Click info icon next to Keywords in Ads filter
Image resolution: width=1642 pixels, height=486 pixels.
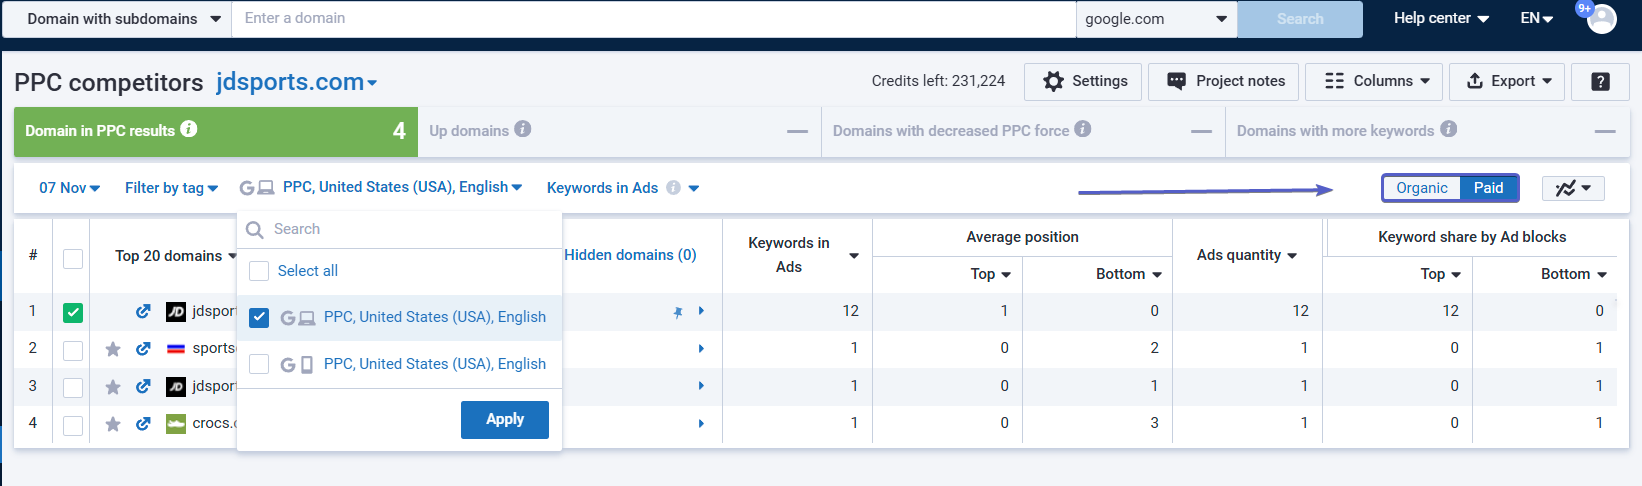point(673,188)
